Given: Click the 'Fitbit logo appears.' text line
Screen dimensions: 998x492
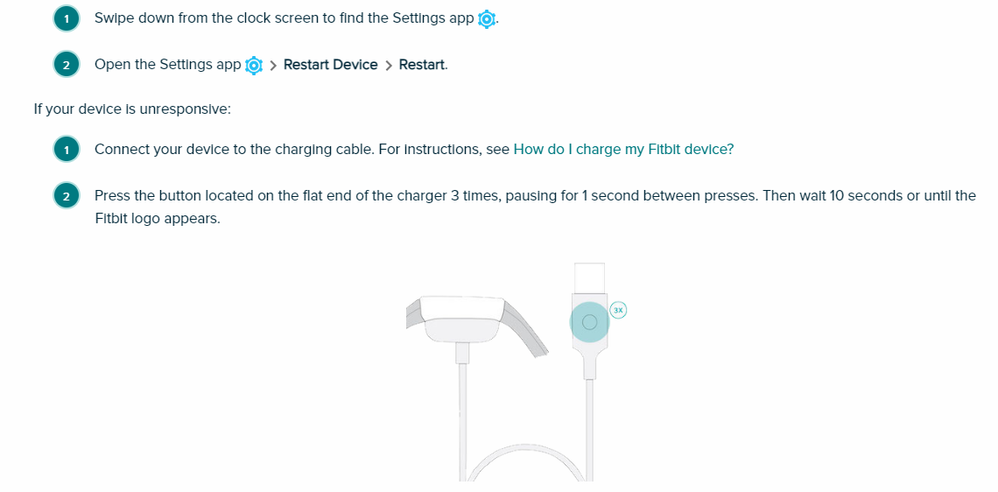Looking at the screenshot, I should (157, 218).
